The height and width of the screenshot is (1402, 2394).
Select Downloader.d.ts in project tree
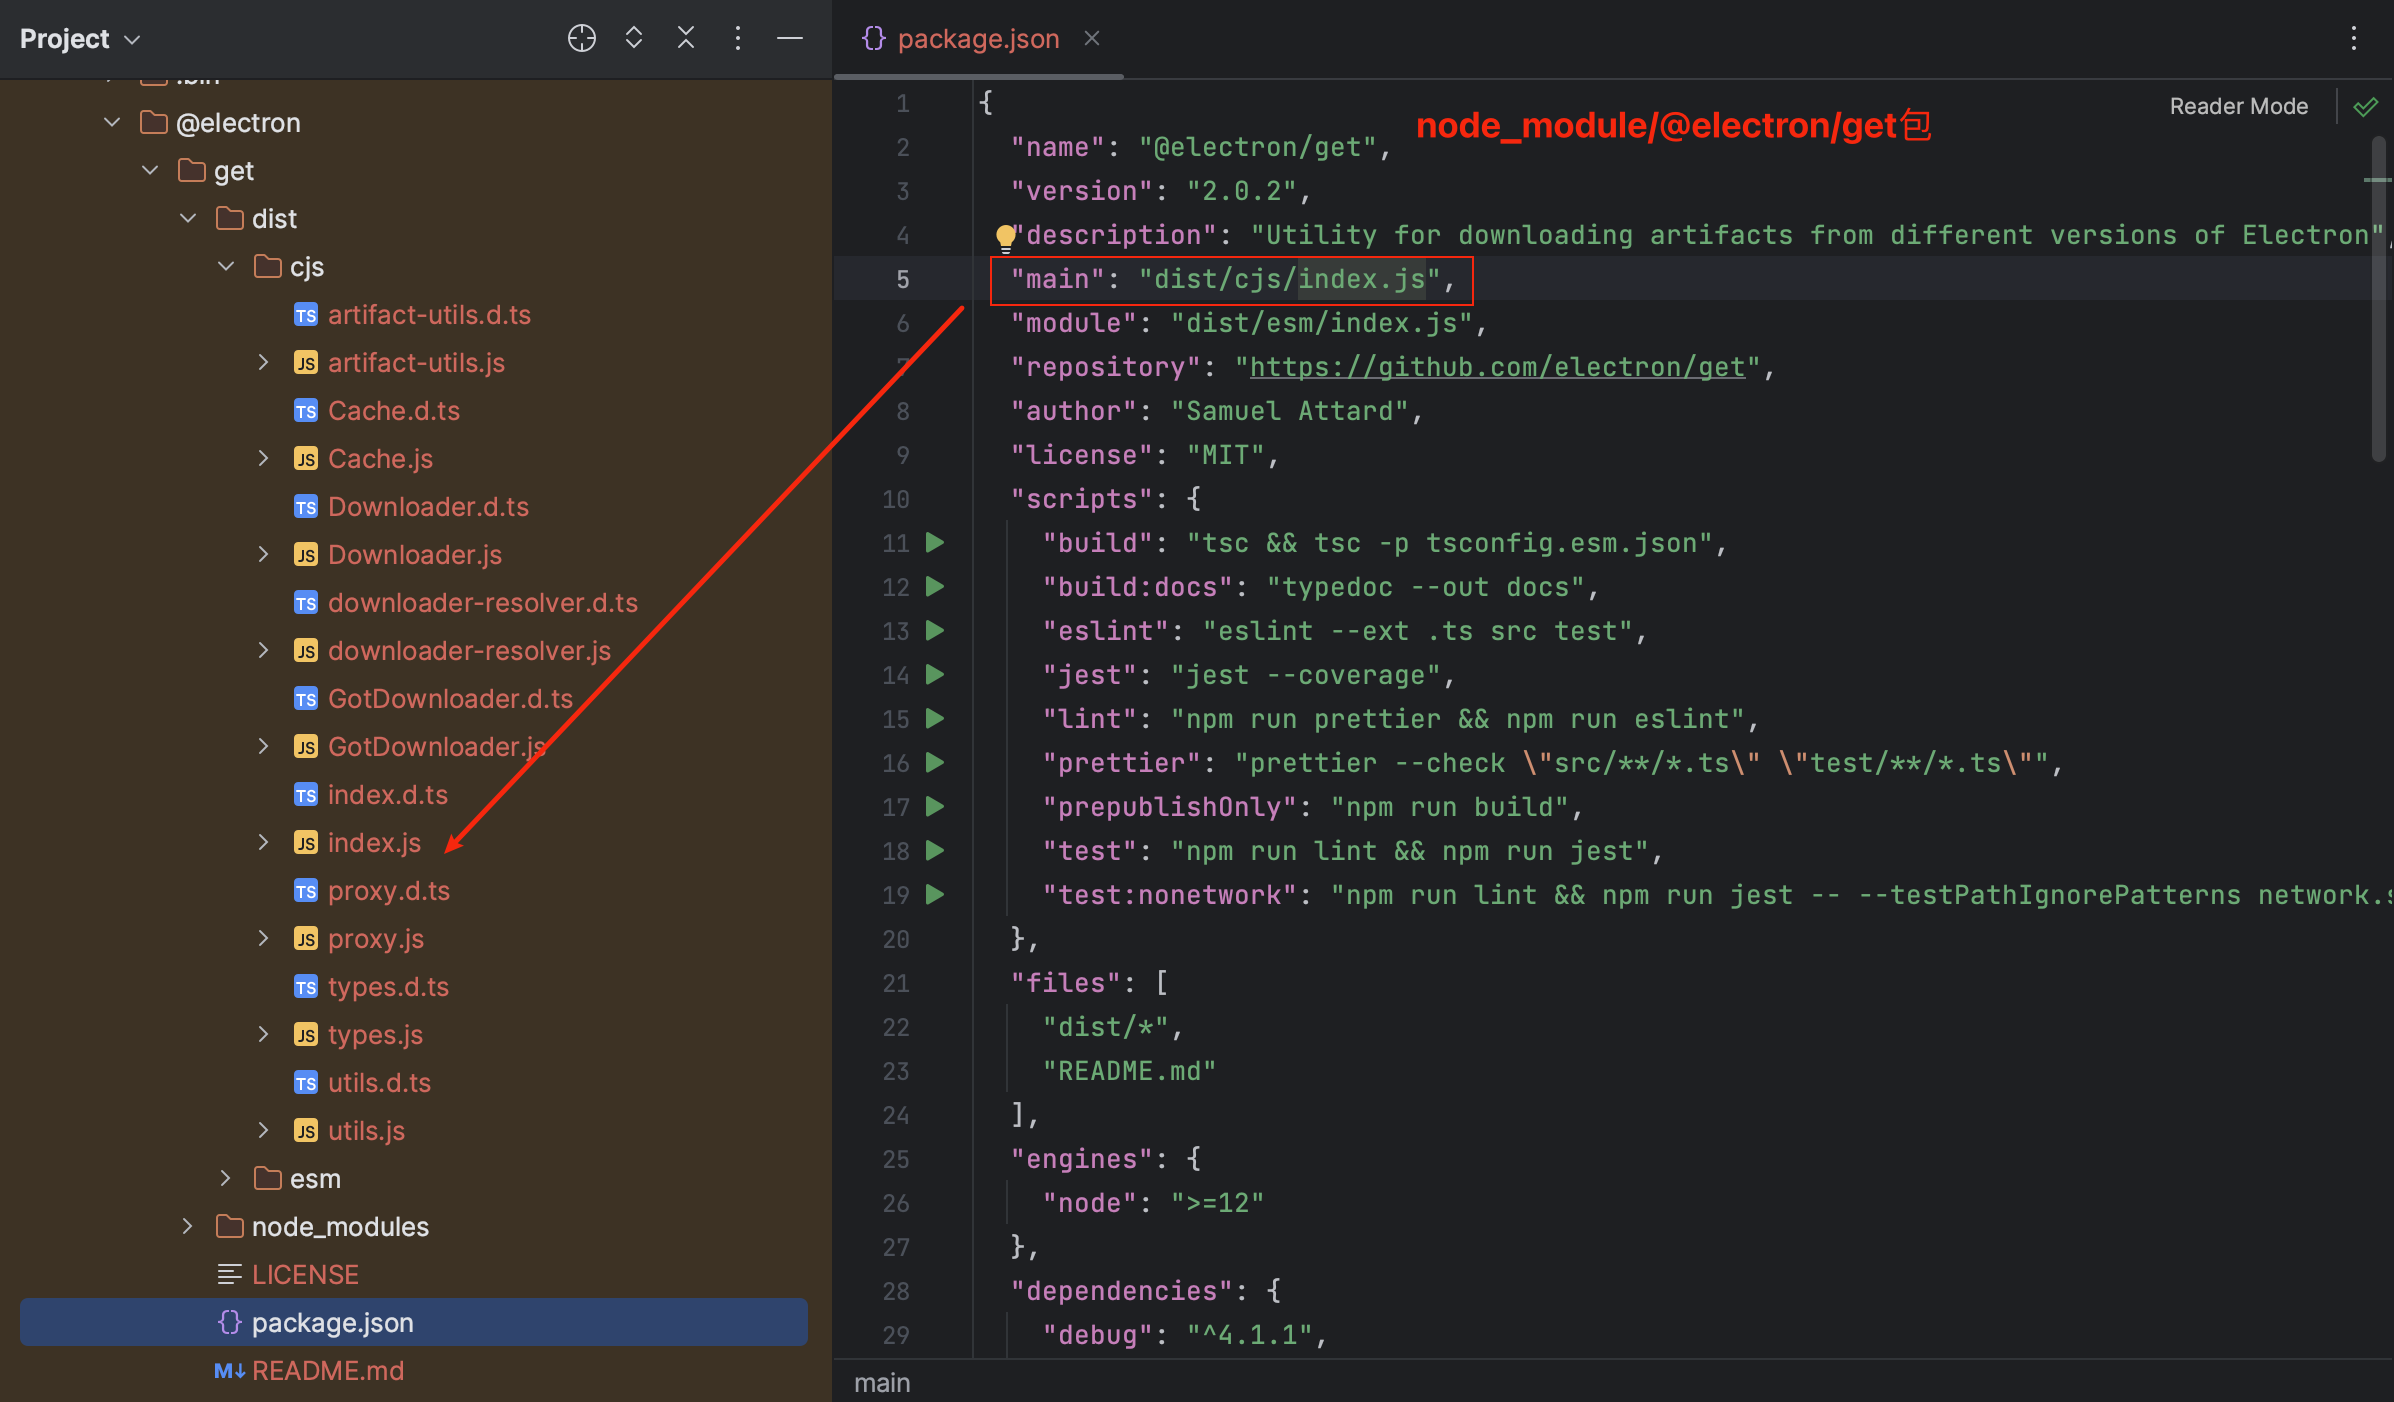428,507
